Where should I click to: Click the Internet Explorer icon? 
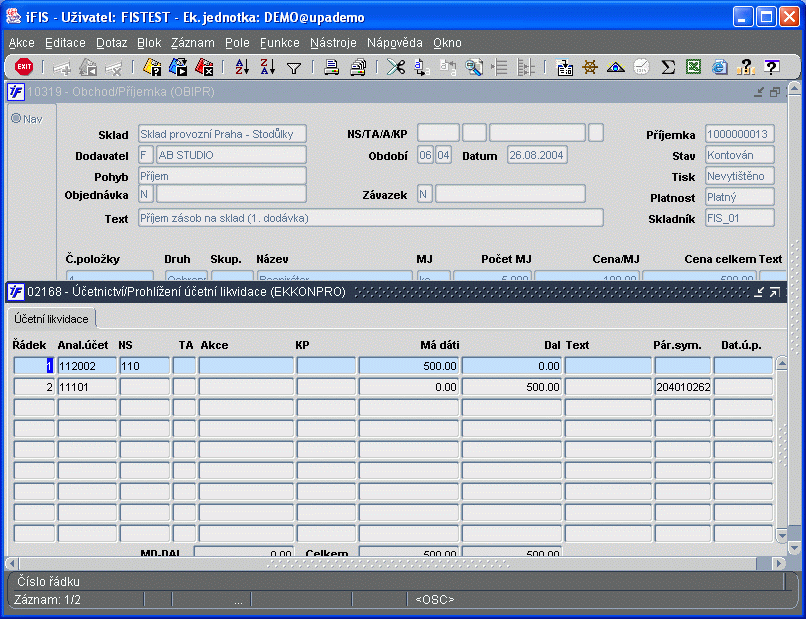click(x=720, y=67)
